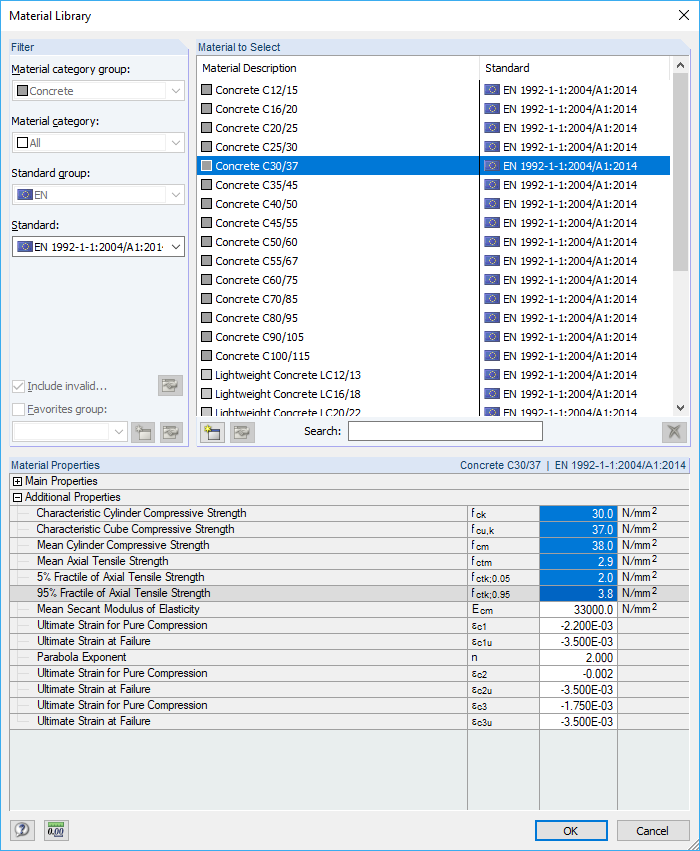Click the EU flag icon of Concrete C50/60 row
The image size is (700, 851).
click(492, 242)
